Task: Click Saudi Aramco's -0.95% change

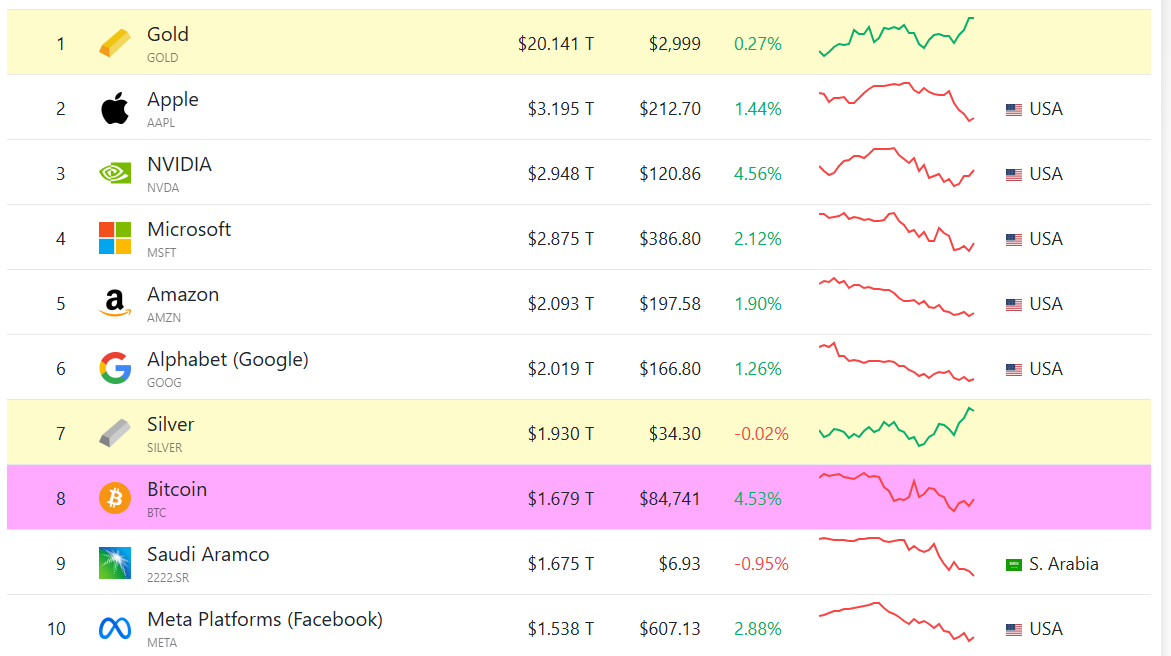Action: click(761, 564)
